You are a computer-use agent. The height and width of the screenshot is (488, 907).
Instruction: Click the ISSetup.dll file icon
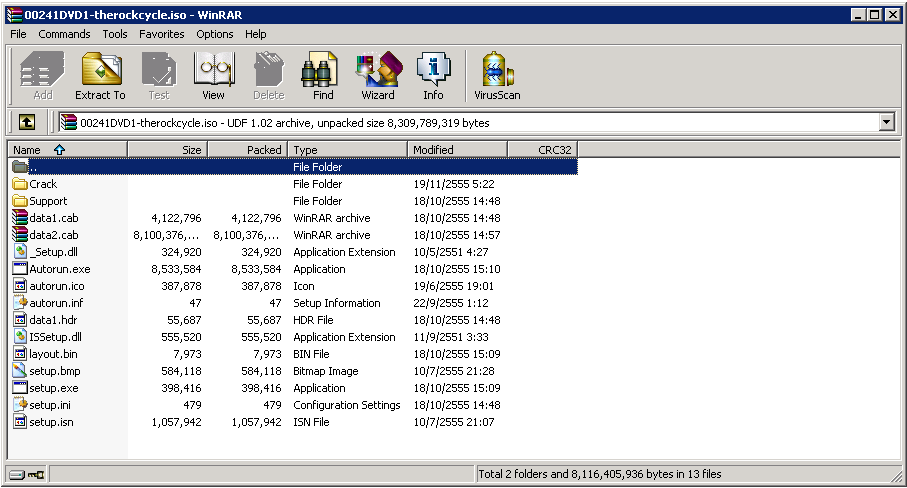[x=20, y=337]
